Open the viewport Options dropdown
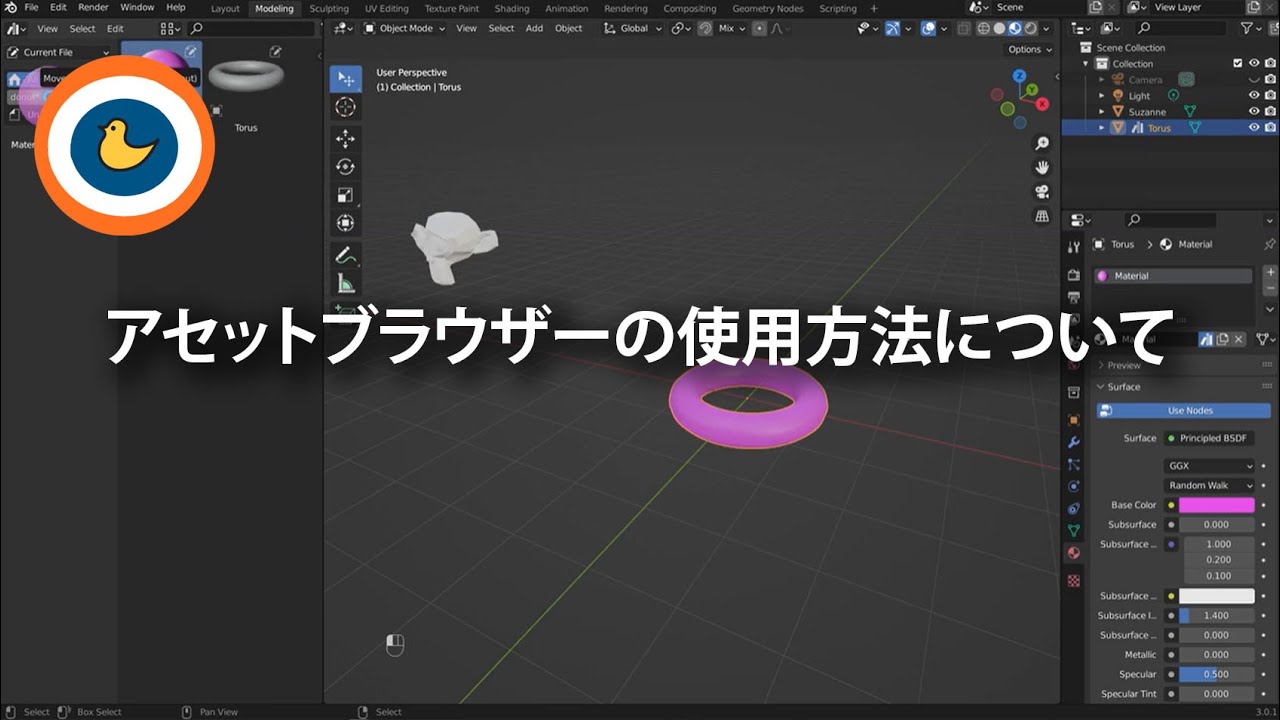 point(1030,49)
